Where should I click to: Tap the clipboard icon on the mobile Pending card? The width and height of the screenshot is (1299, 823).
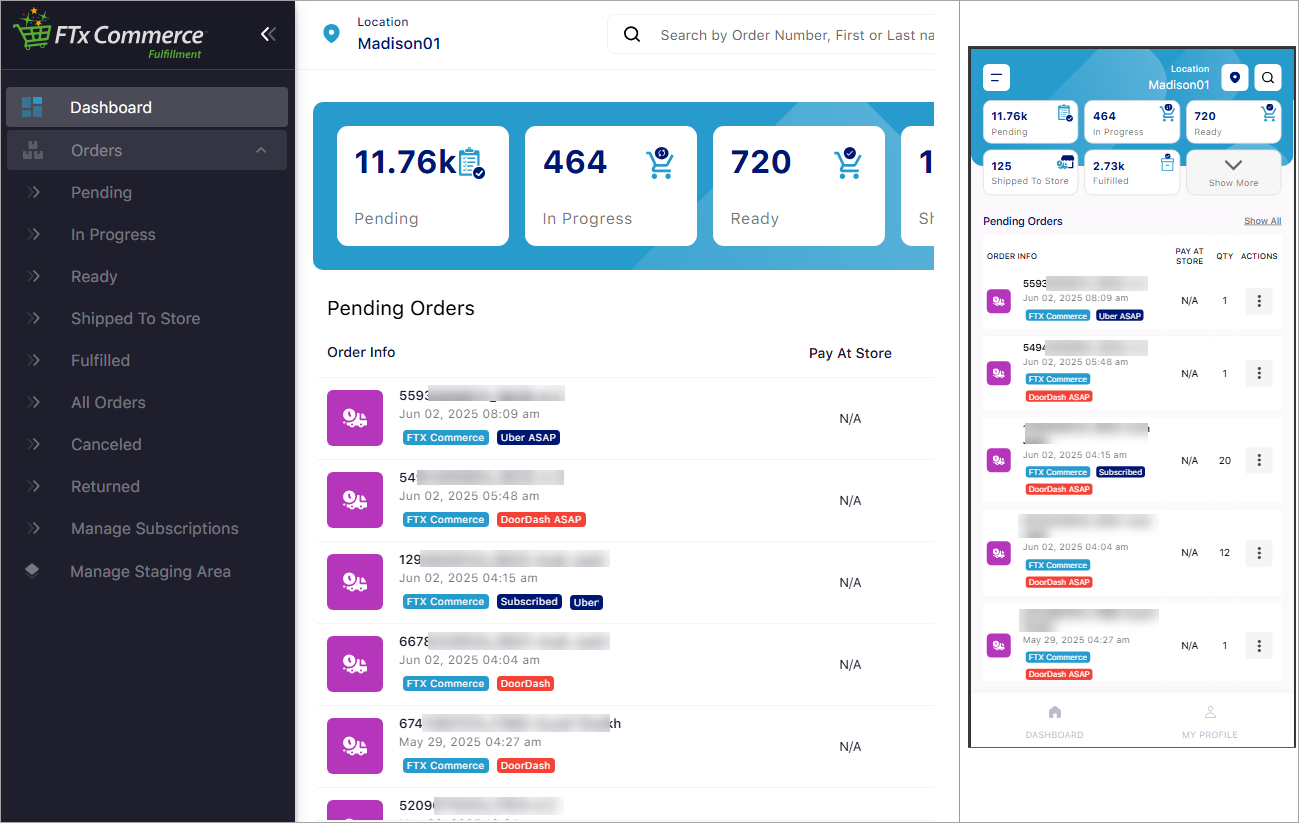1064,114
